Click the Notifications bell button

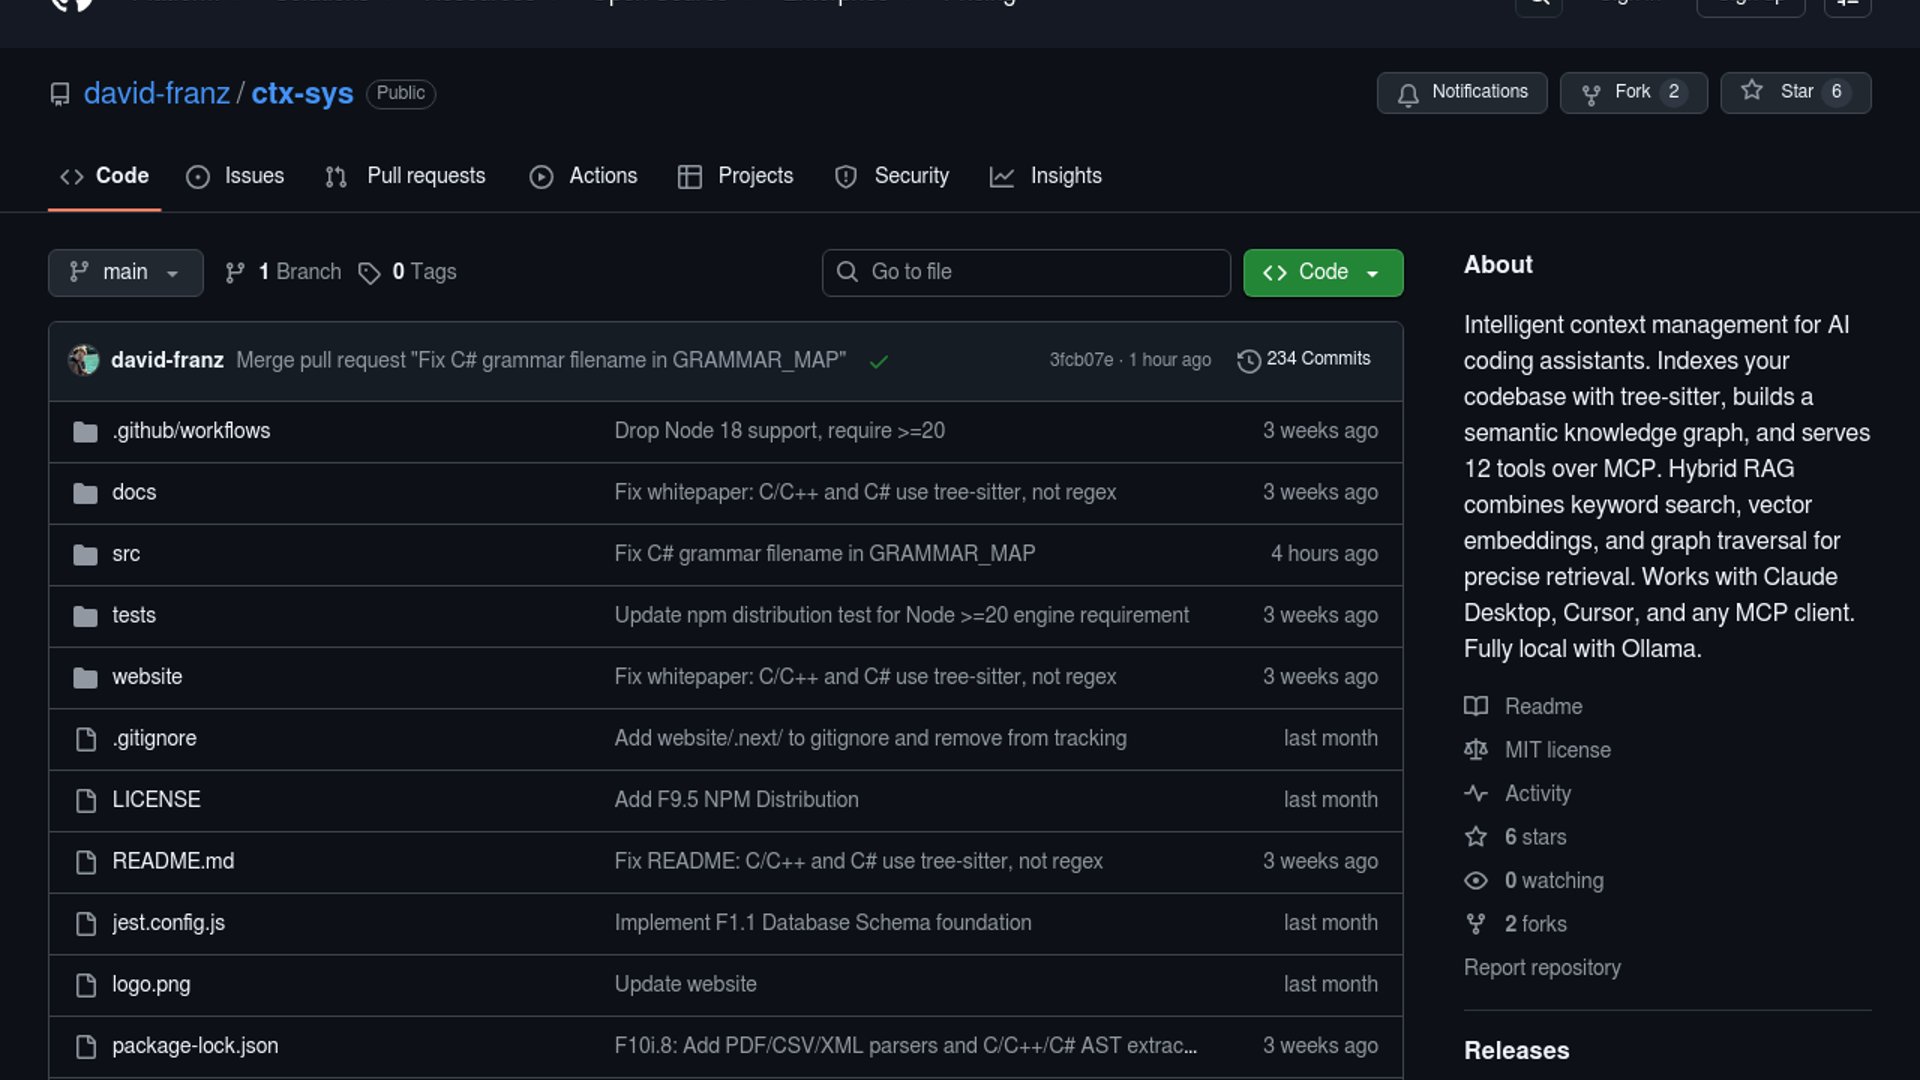[x=1461, y=92]
